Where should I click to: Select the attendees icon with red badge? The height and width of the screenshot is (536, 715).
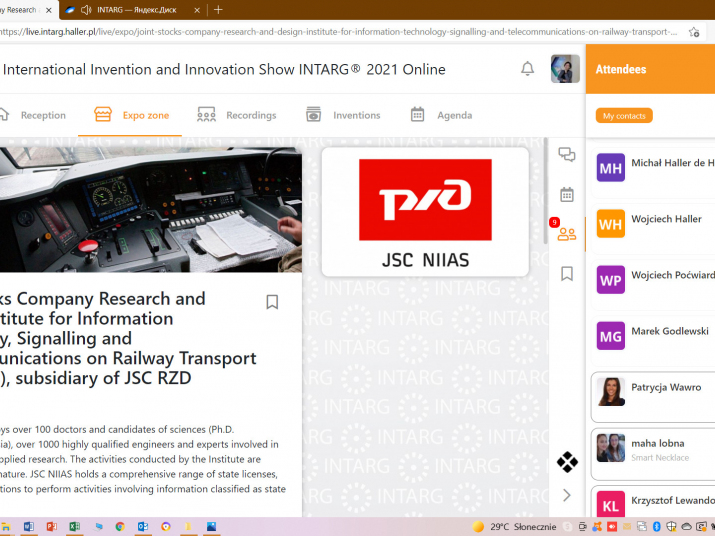click(567, 234)
